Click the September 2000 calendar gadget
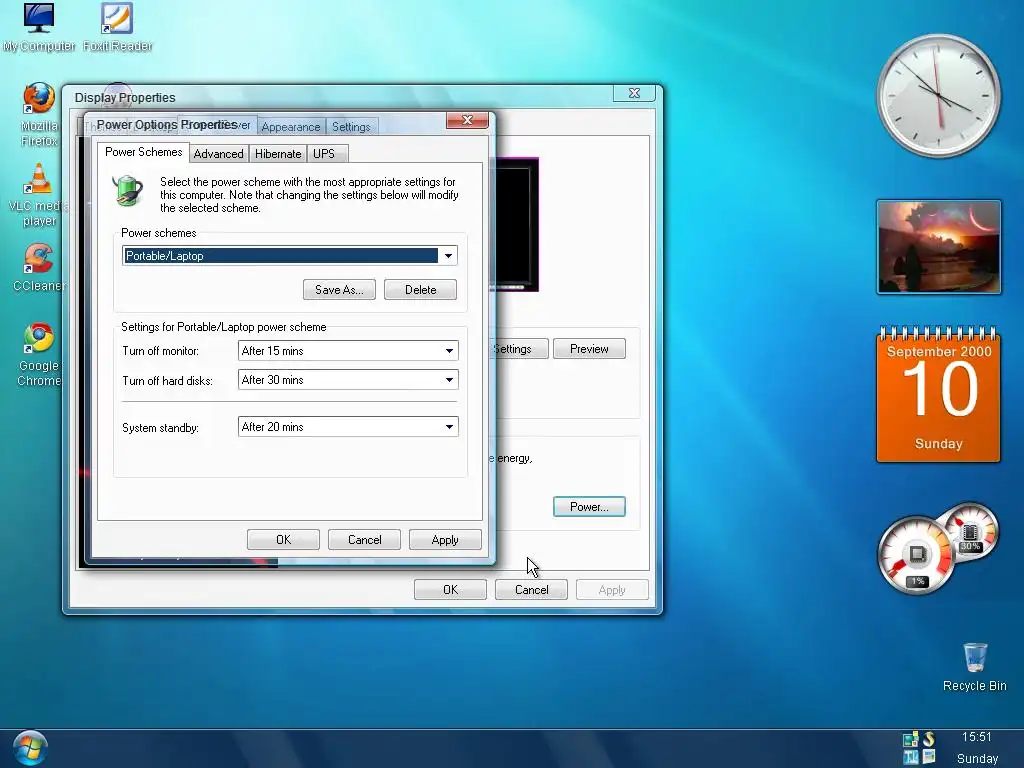 pos(938,394)
